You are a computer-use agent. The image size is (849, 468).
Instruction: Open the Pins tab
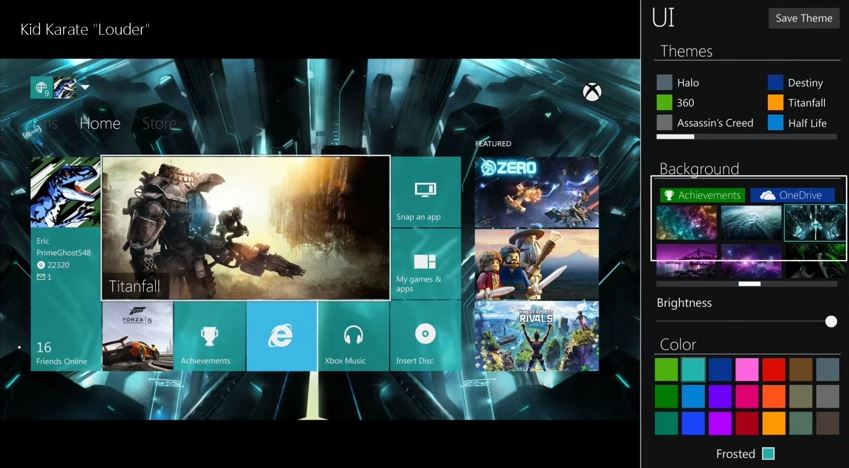click(42, 124)
